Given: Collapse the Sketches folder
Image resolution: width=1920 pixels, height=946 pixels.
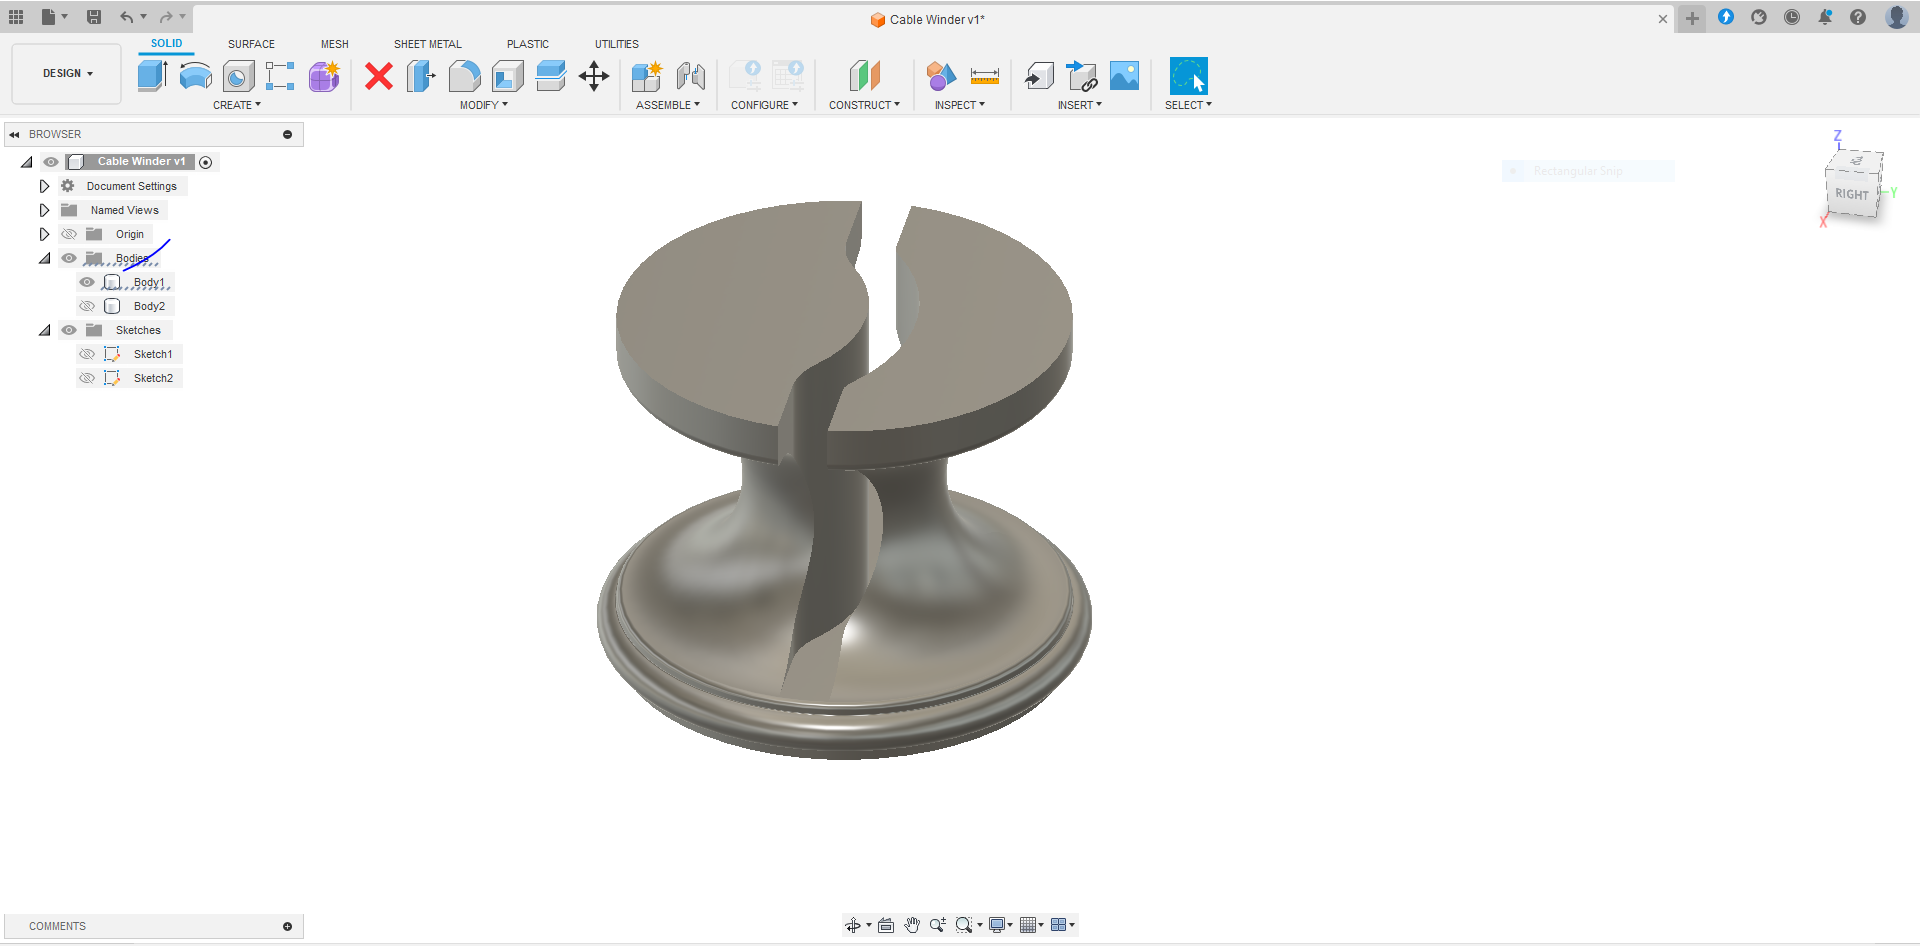Looking at the screenshot, I should click(x=44, y=330).
